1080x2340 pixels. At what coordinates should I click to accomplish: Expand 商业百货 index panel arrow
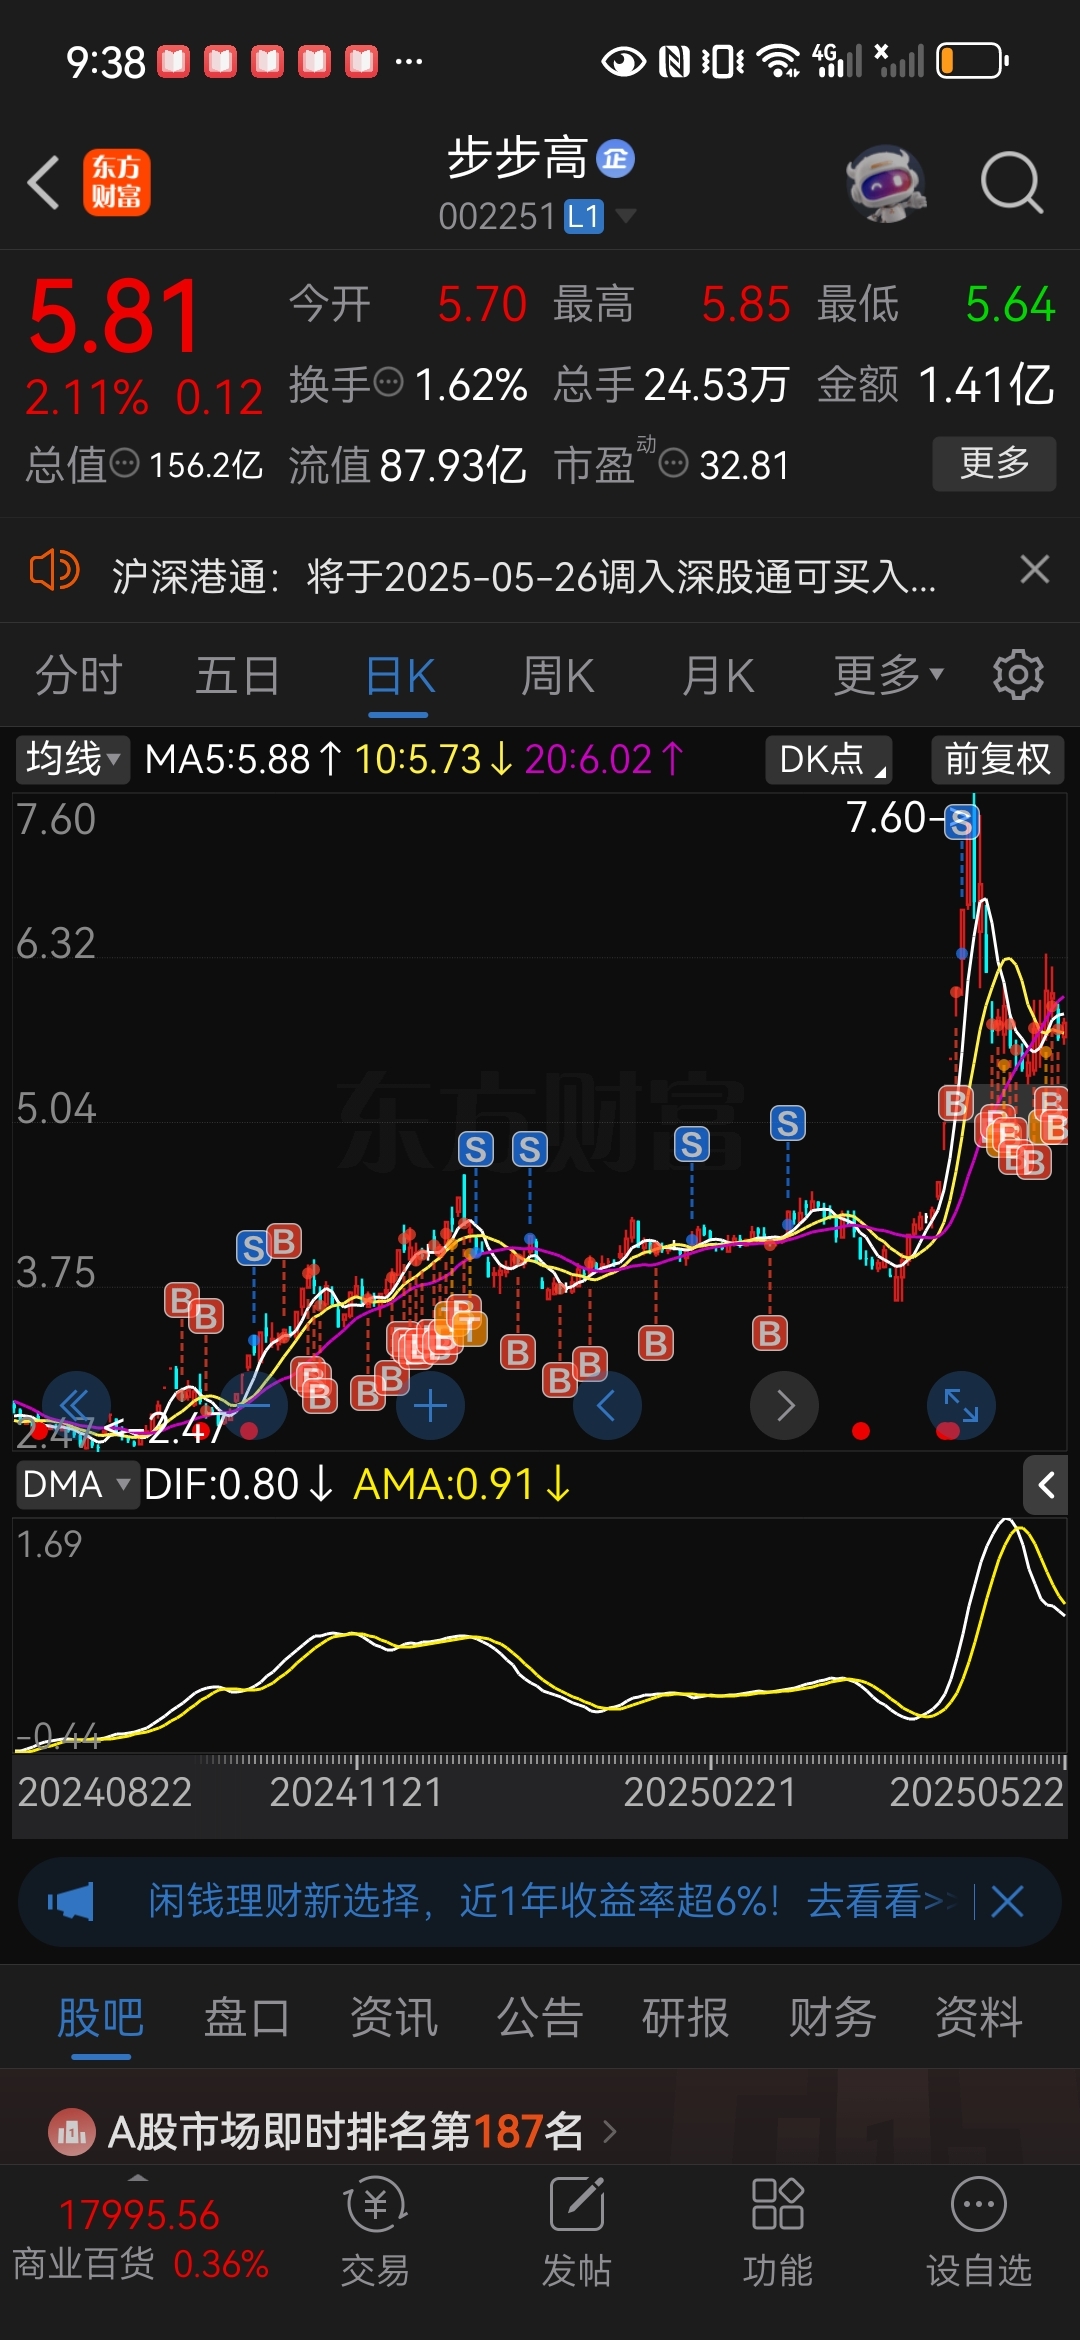point(138,2177)
